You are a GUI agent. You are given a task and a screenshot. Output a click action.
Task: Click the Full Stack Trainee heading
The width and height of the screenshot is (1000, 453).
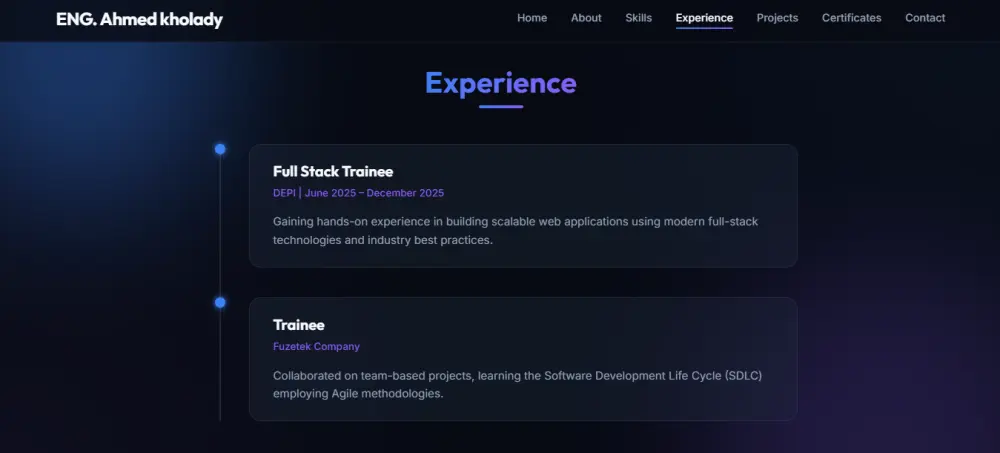pos(333,172)
